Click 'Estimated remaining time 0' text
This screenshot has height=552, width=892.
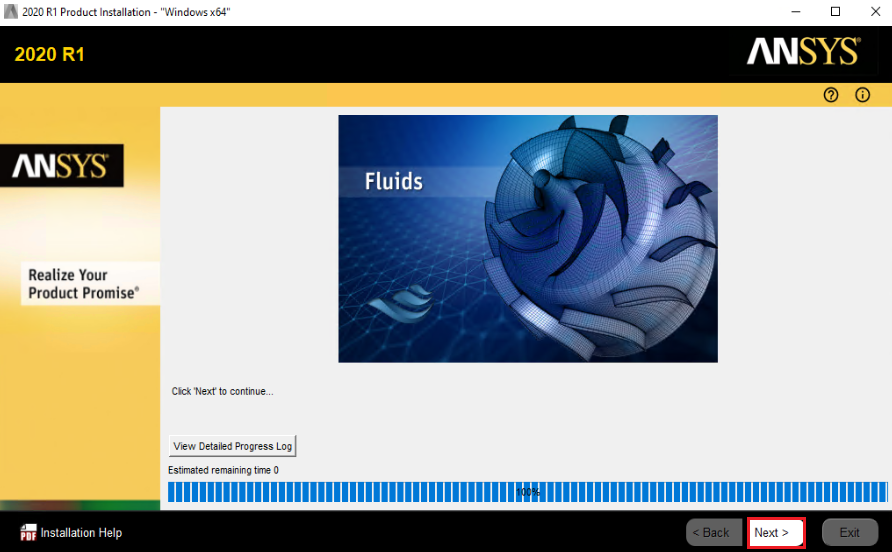click(223, 470)
